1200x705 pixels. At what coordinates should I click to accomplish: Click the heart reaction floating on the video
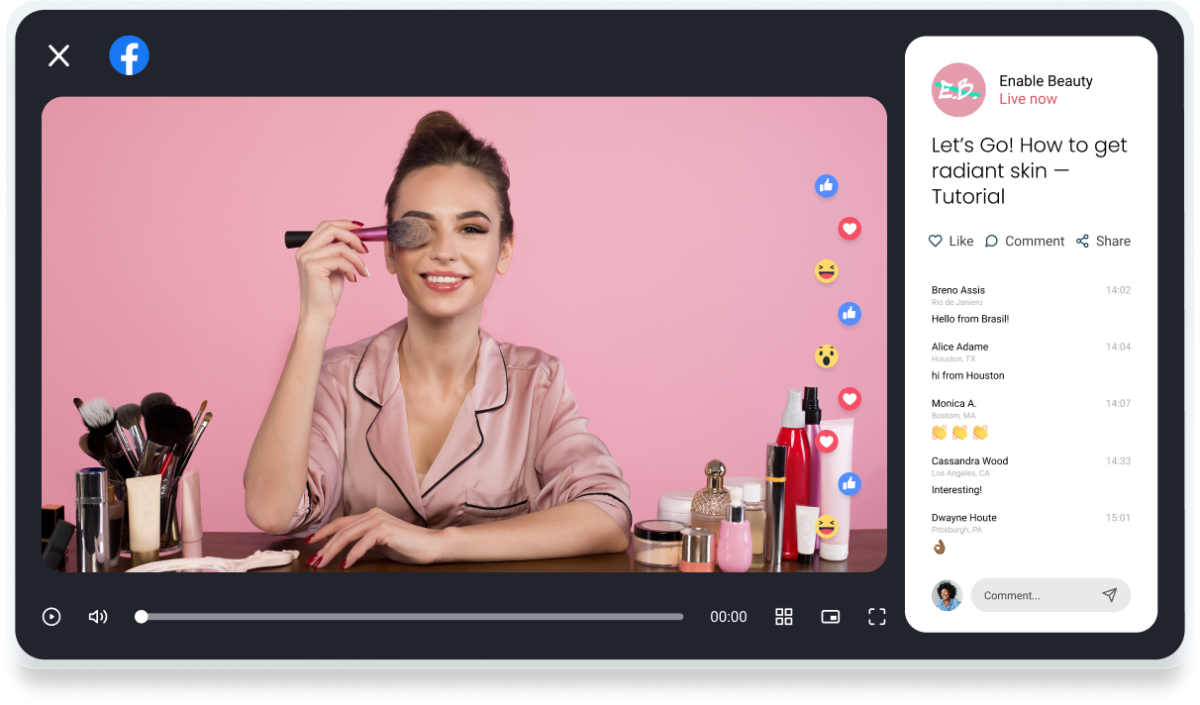[849, 228]
